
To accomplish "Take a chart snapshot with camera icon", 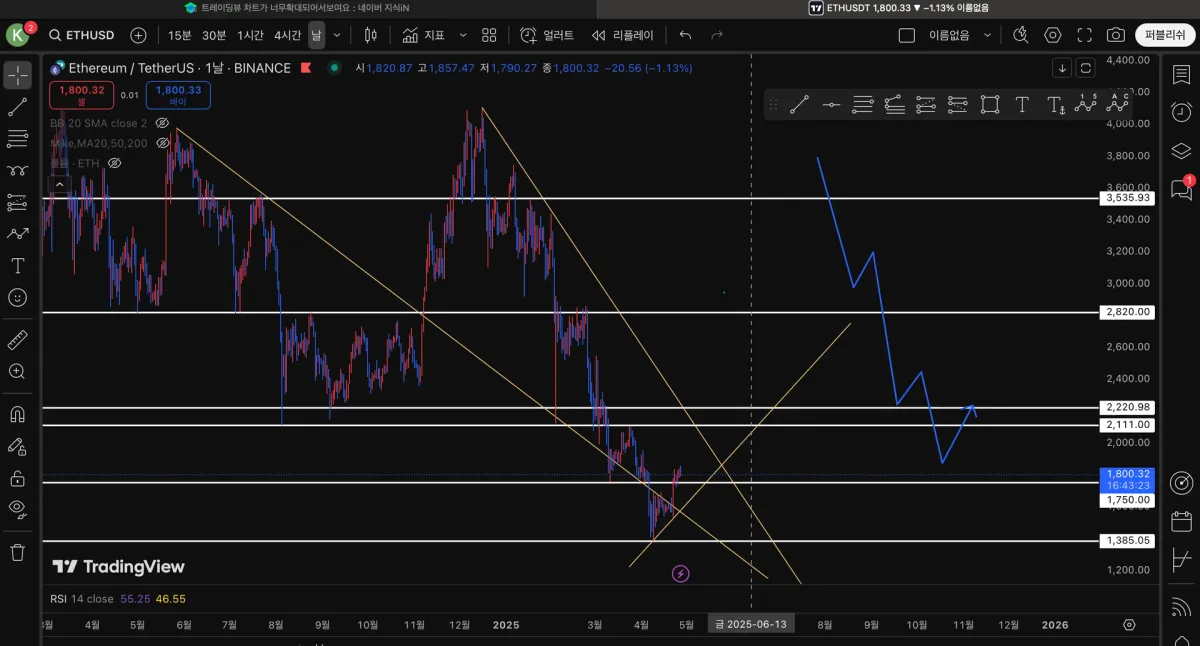I will (x=1115, y=35).
